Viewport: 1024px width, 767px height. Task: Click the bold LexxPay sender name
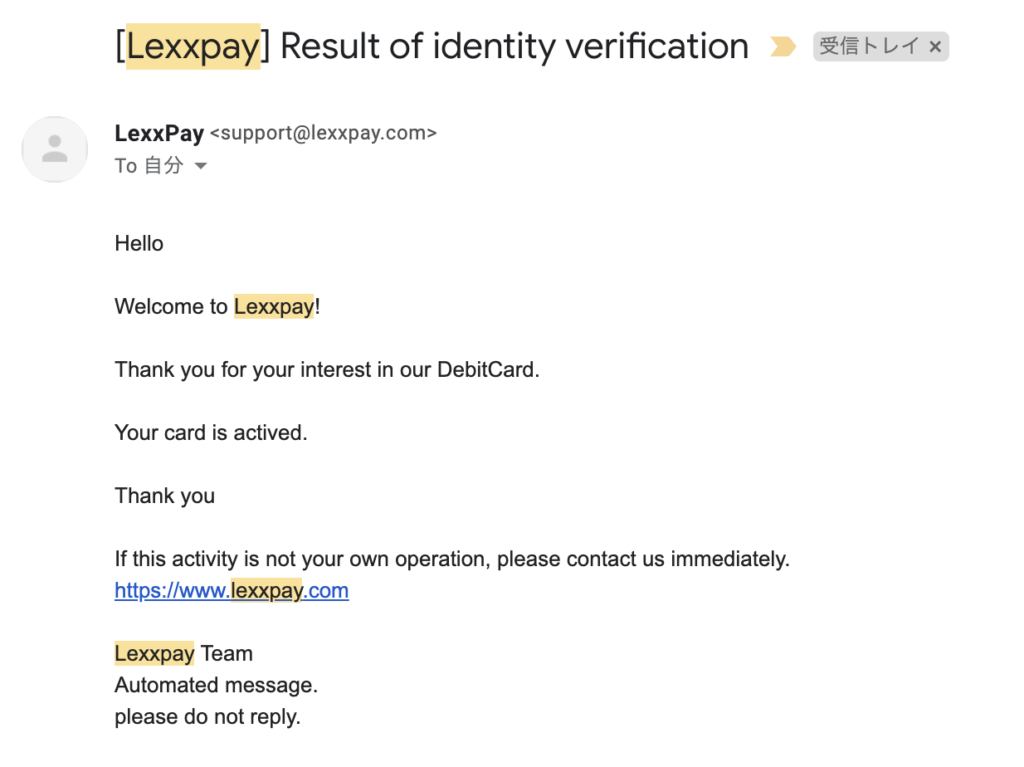click(x=159, y=133)
